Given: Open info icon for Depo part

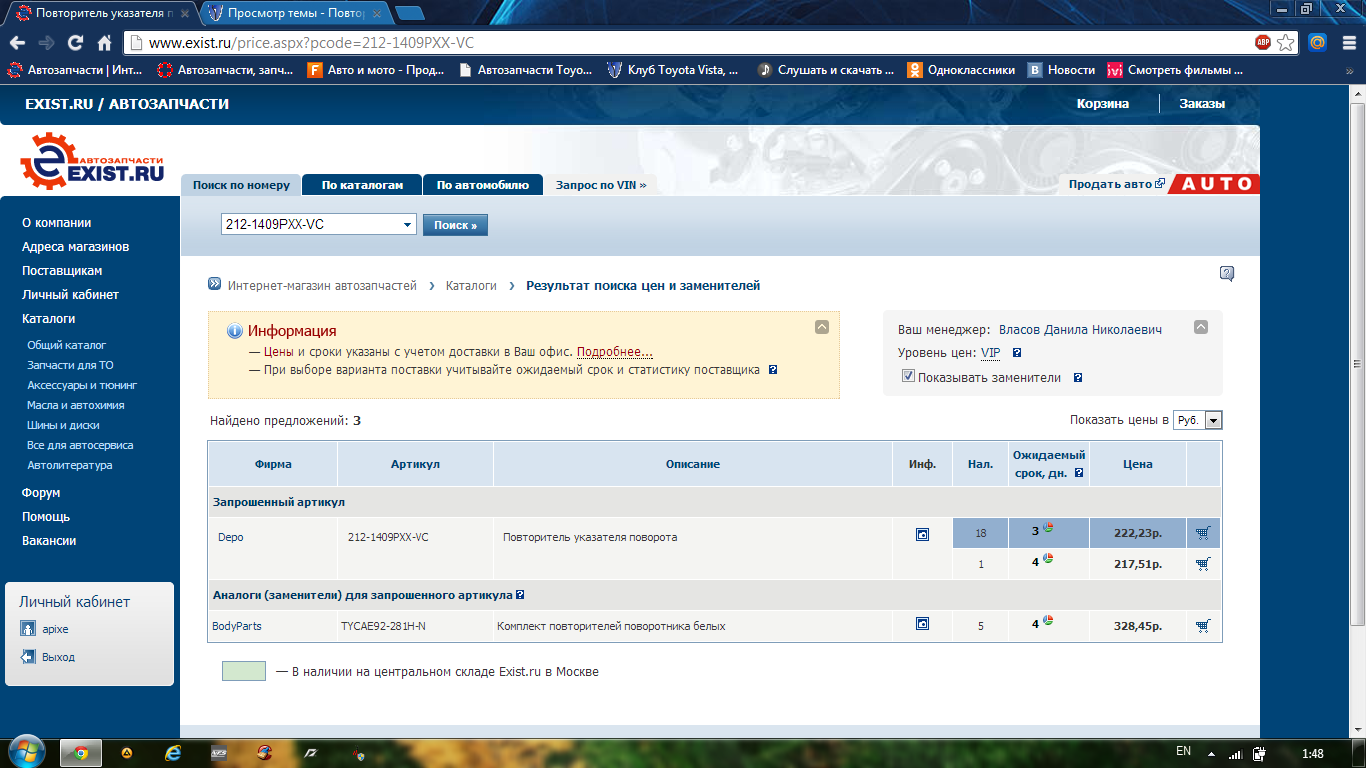Looking at the screenshot, I should pos(922,535).
